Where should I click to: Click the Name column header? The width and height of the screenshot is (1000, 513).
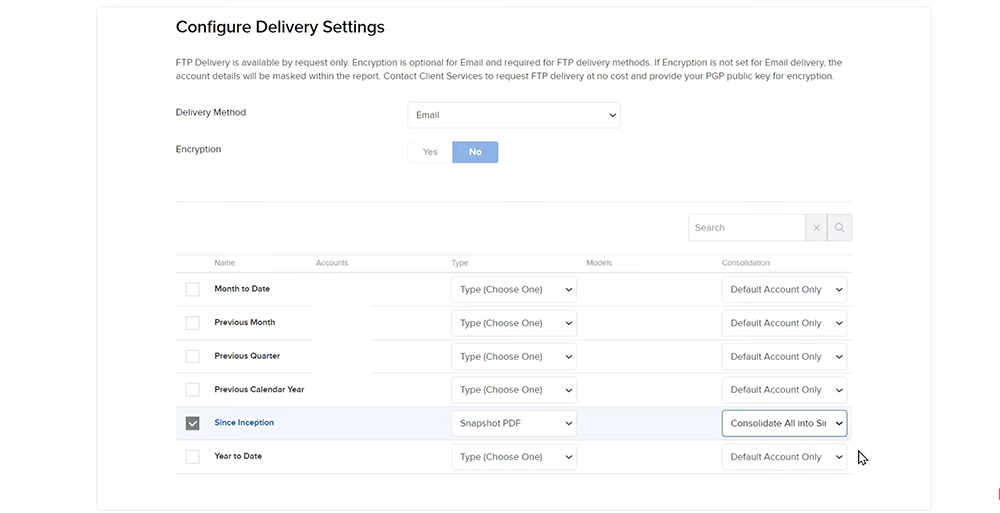point(224,263)
